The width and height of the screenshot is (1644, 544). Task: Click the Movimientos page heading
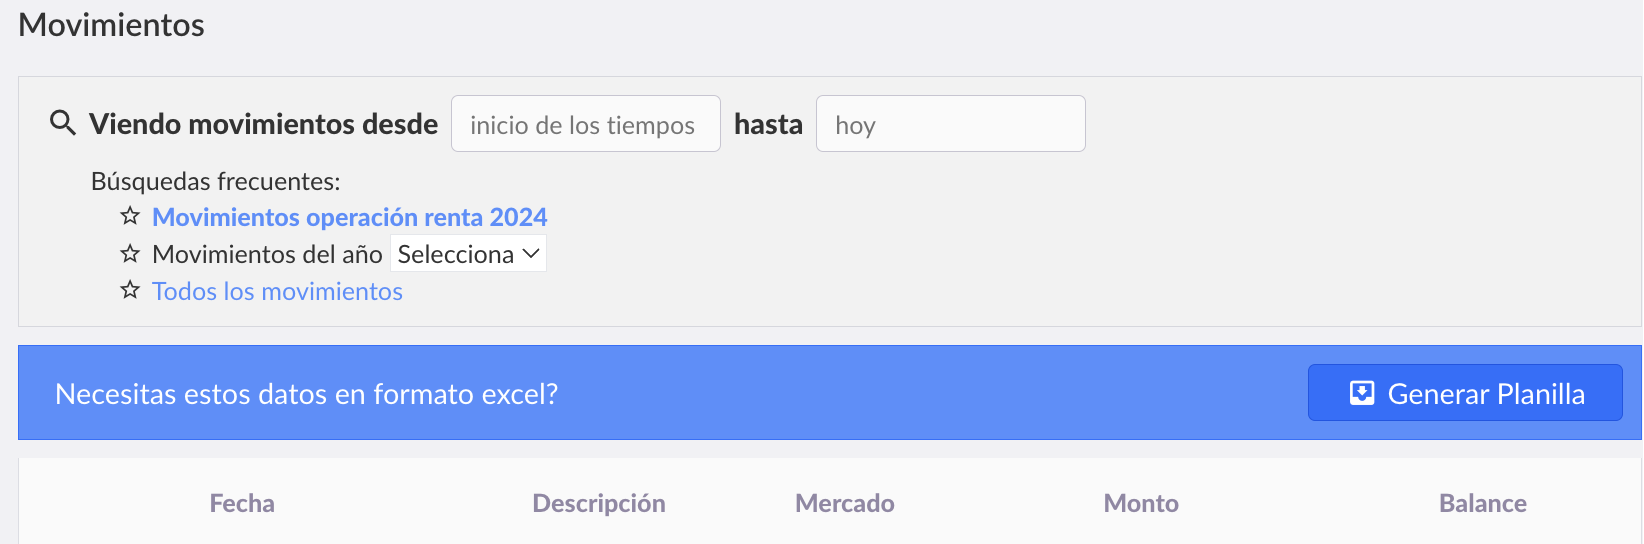(111, 25)
